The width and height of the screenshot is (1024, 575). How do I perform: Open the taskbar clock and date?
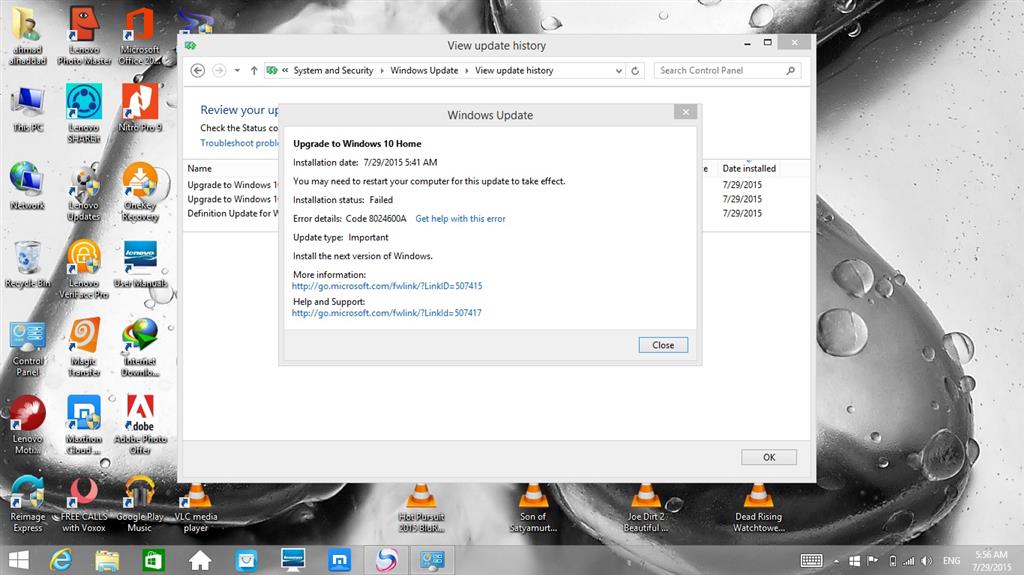coord(991,561)
